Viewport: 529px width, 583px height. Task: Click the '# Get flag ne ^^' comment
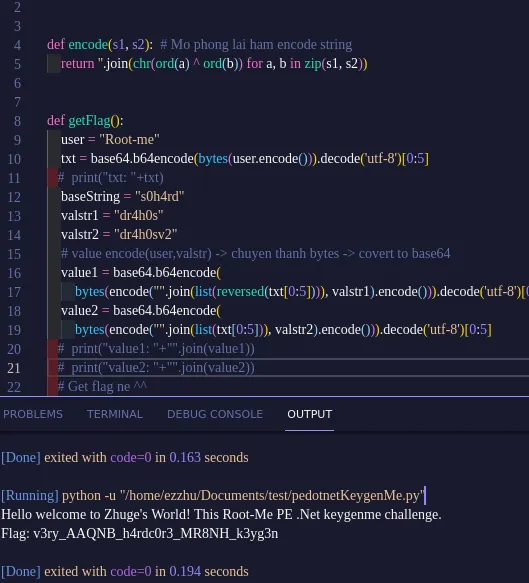[102, 386]
